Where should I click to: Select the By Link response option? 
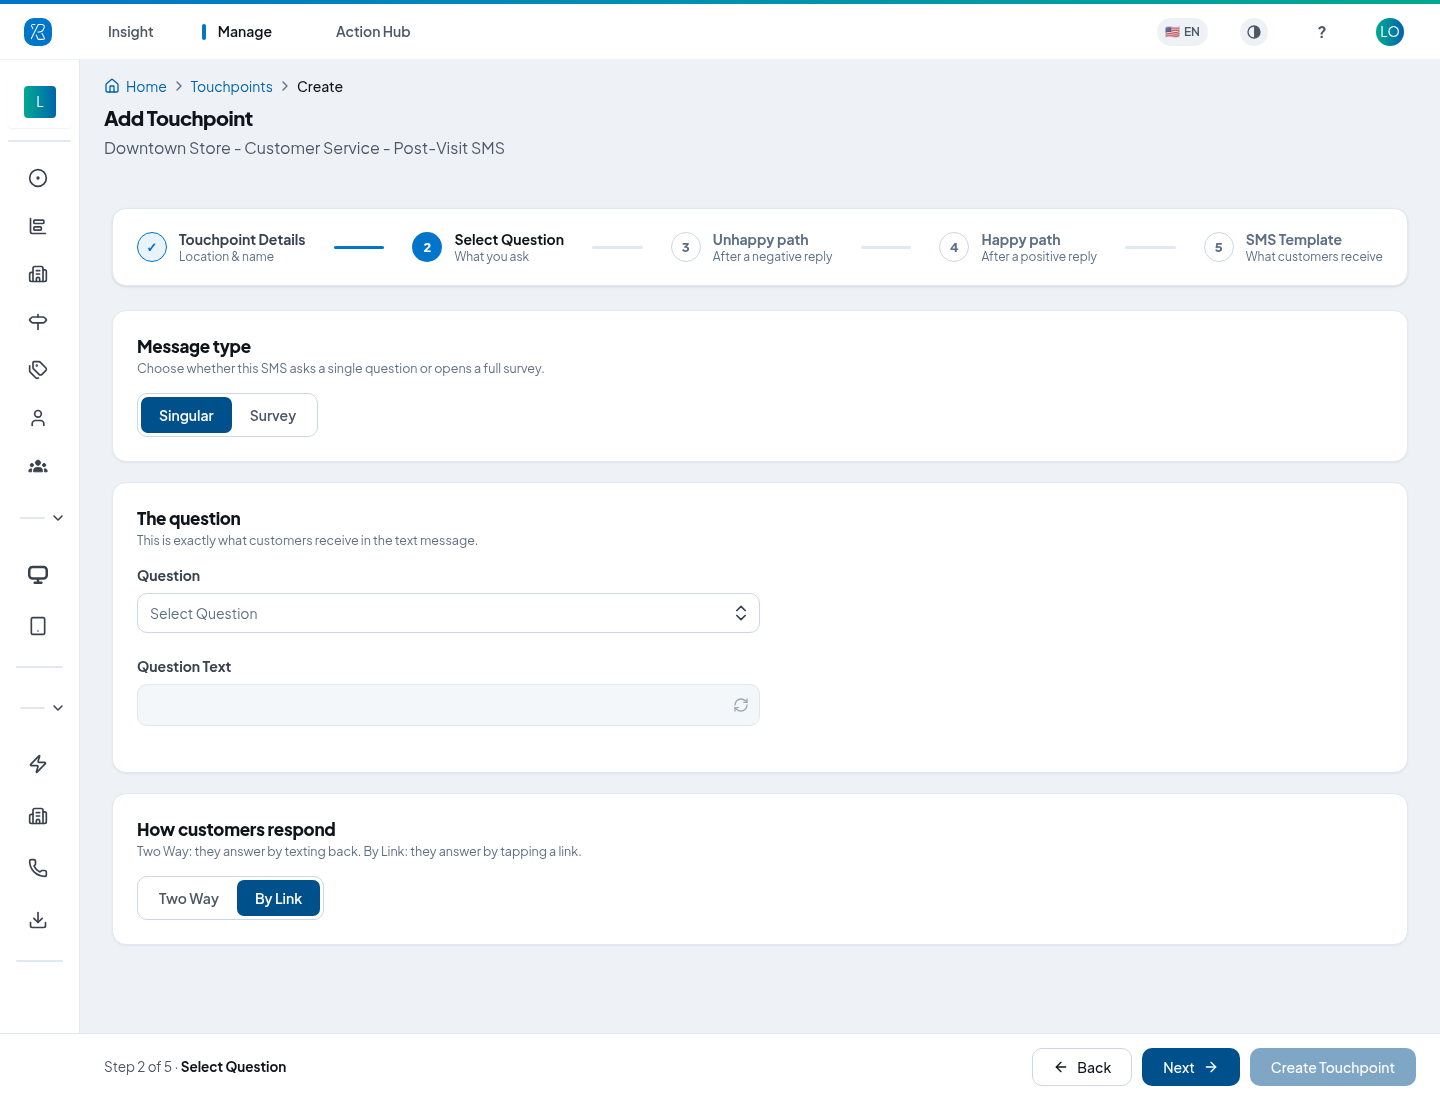(278, 898)
